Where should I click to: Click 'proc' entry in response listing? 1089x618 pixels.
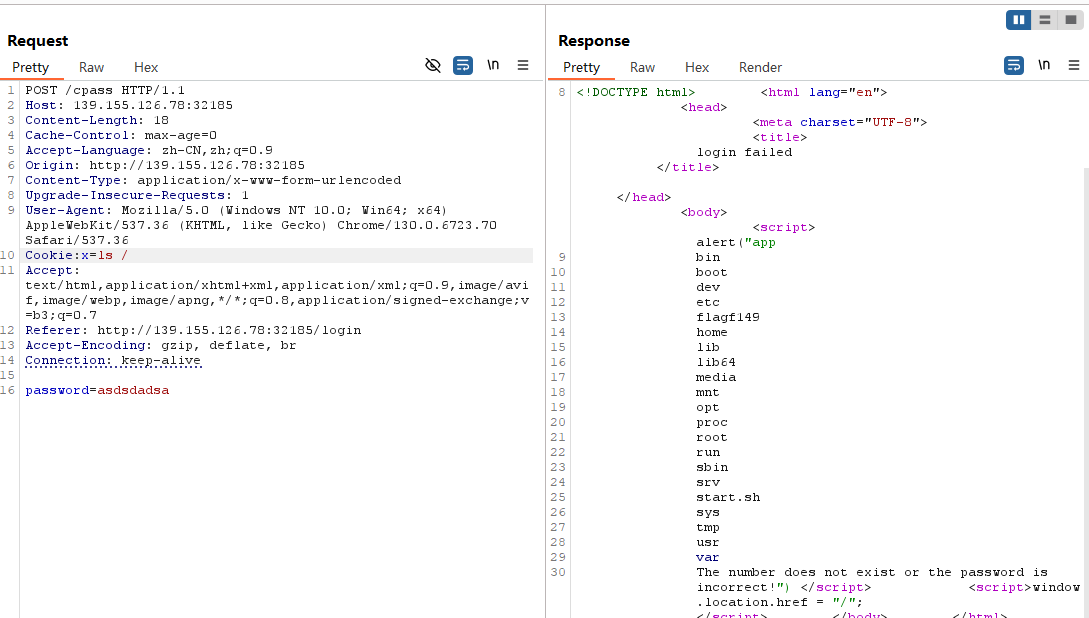tap(712, 422)
